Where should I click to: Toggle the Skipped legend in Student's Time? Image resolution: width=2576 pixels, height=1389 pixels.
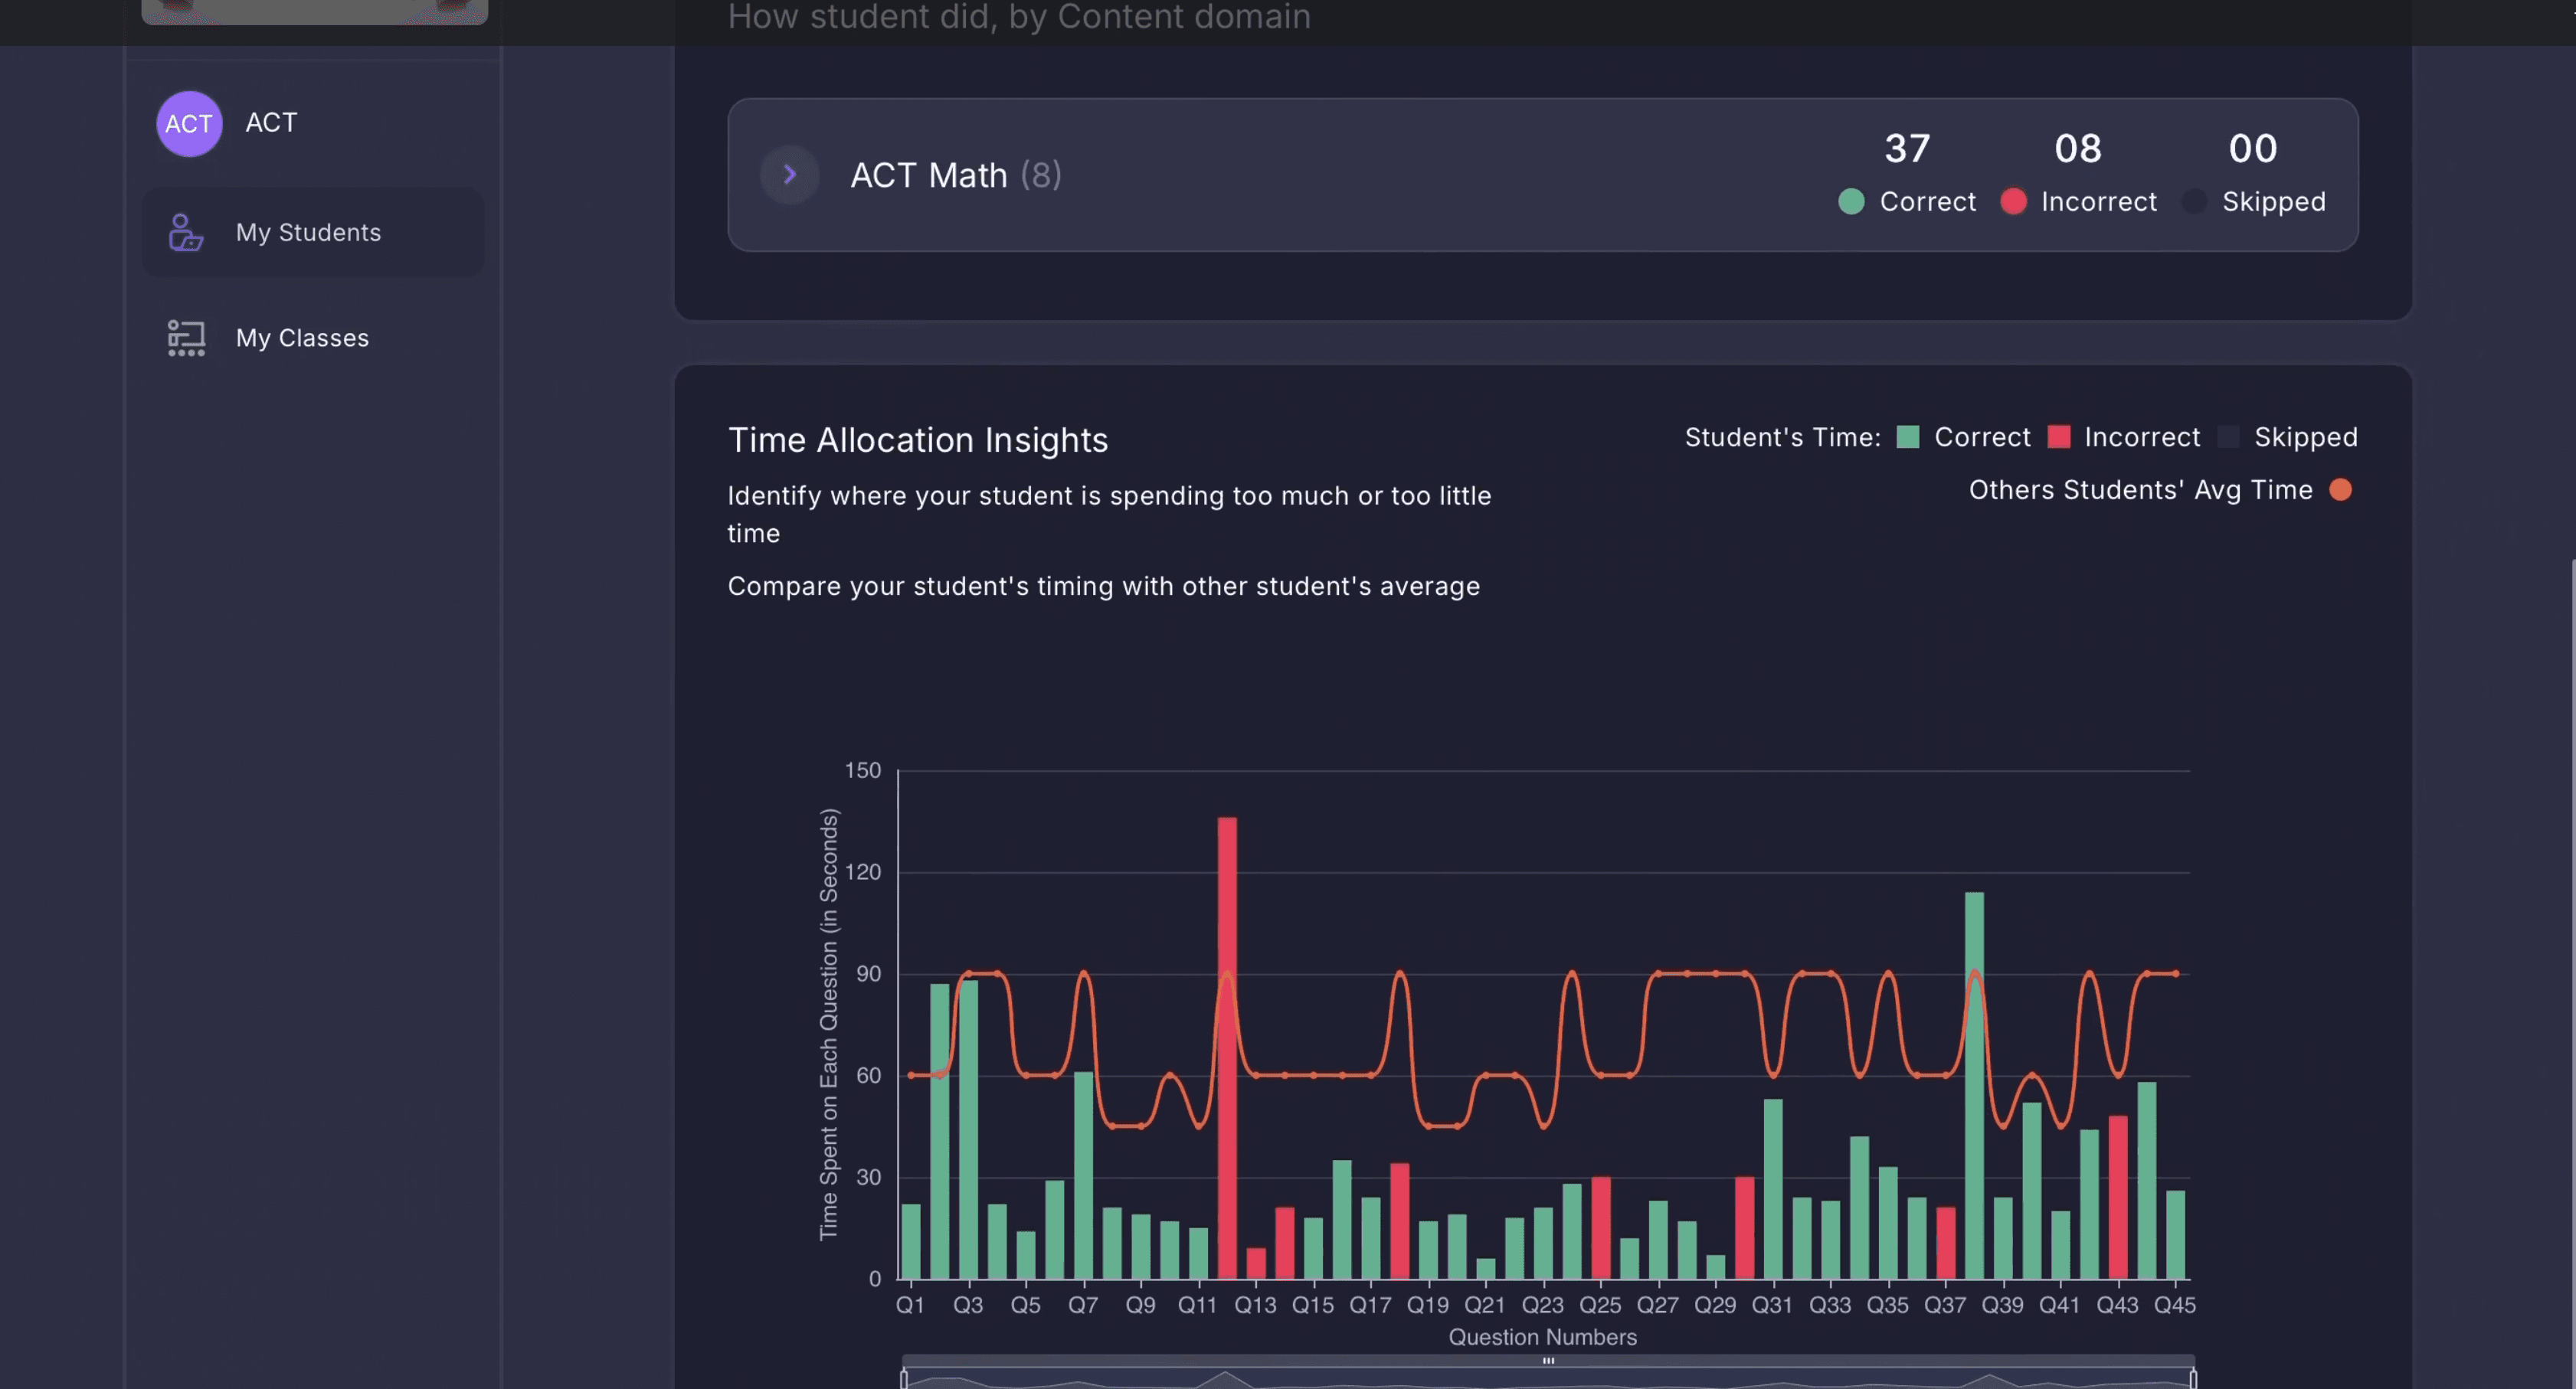(2228, 437)
